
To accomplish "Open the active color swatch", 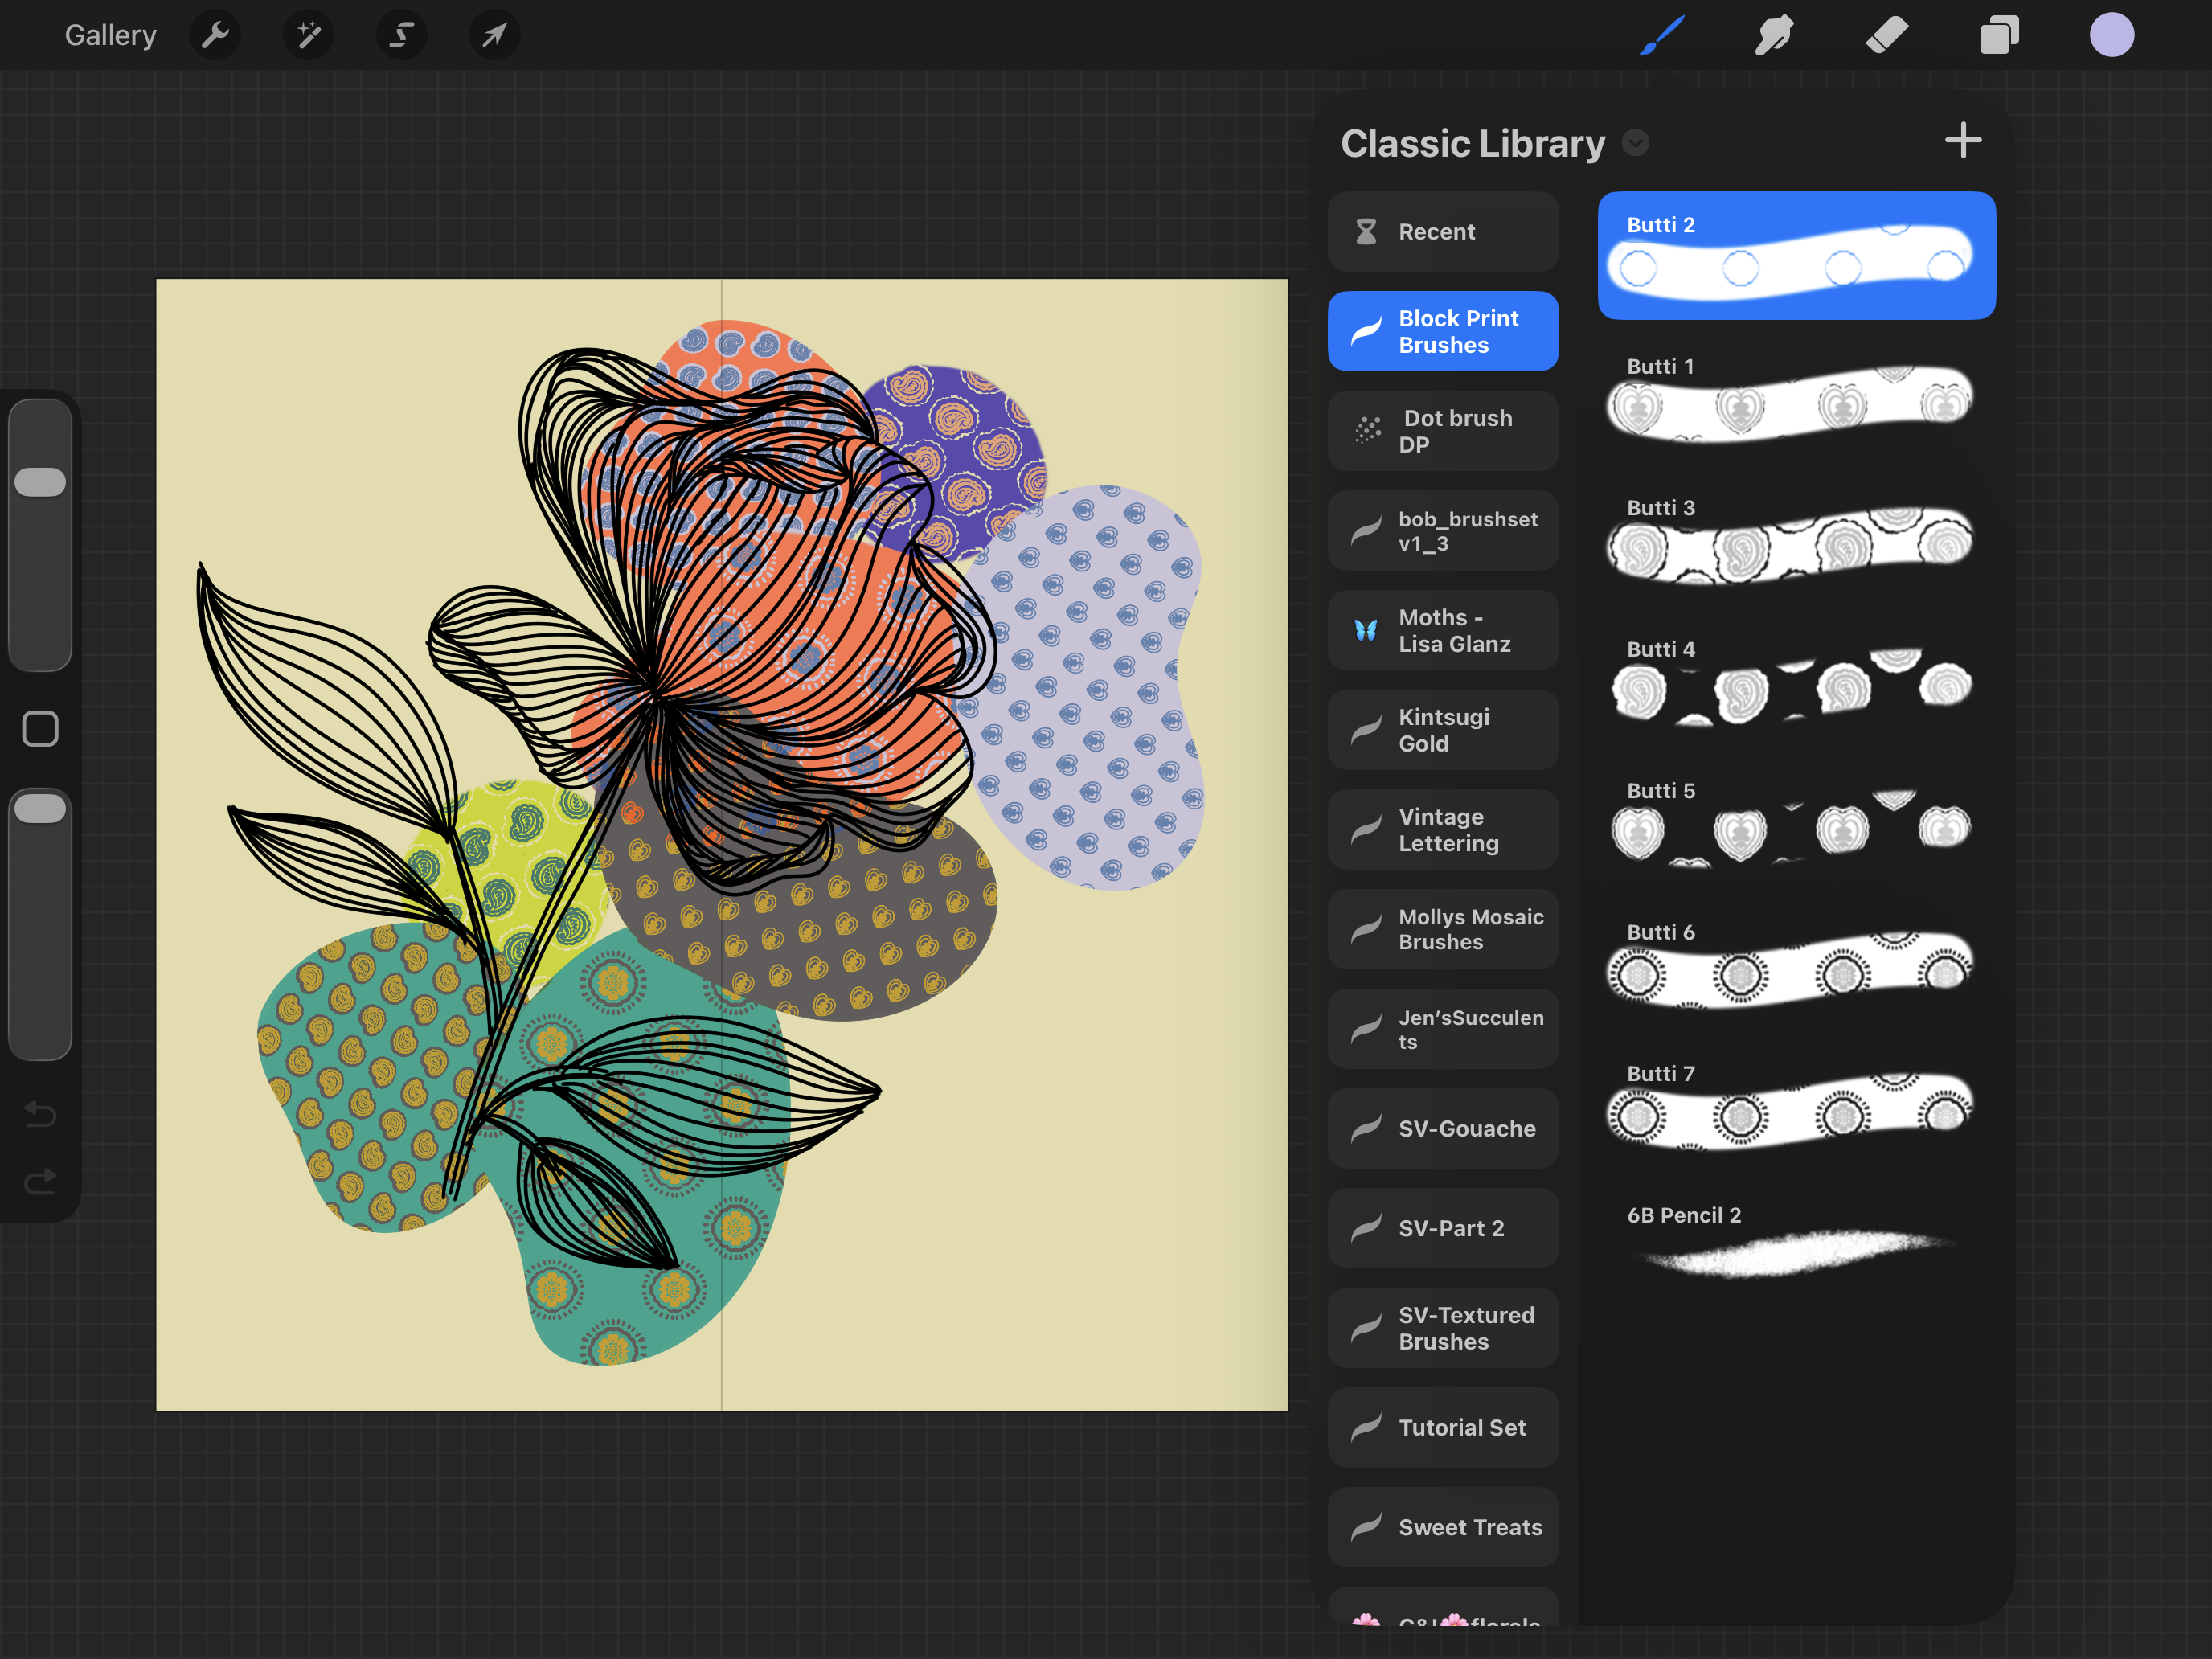I will 2112,36.
